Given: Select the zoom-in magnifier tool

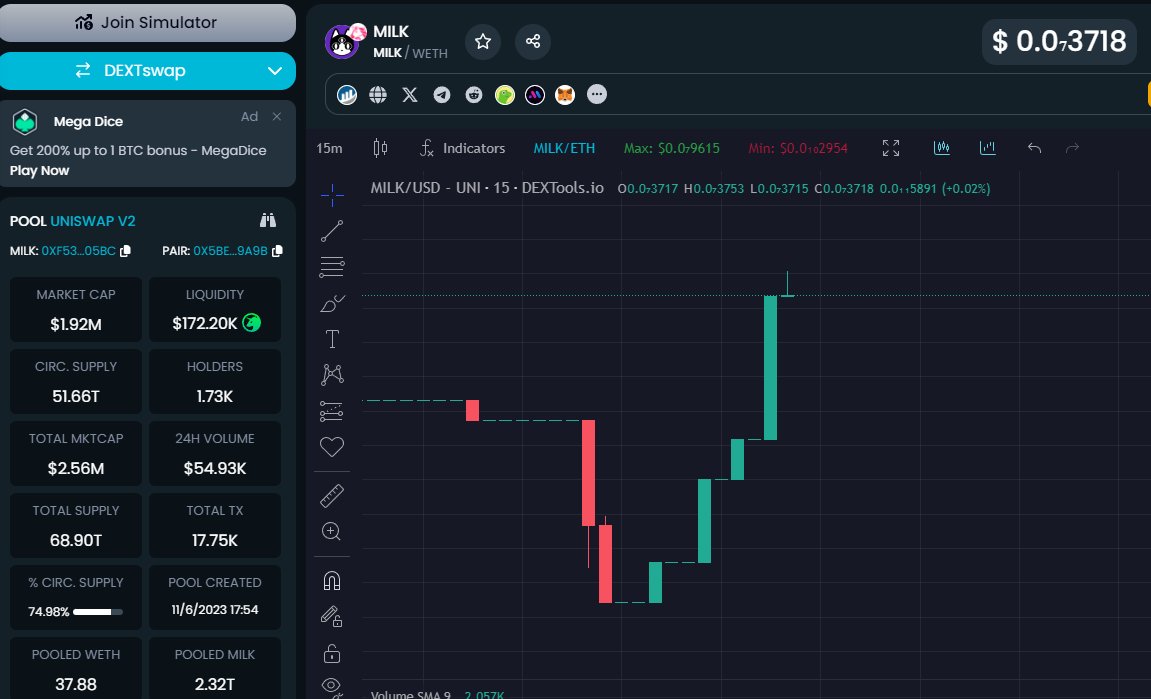Looking at the screenshot, I should click(332, 532).
